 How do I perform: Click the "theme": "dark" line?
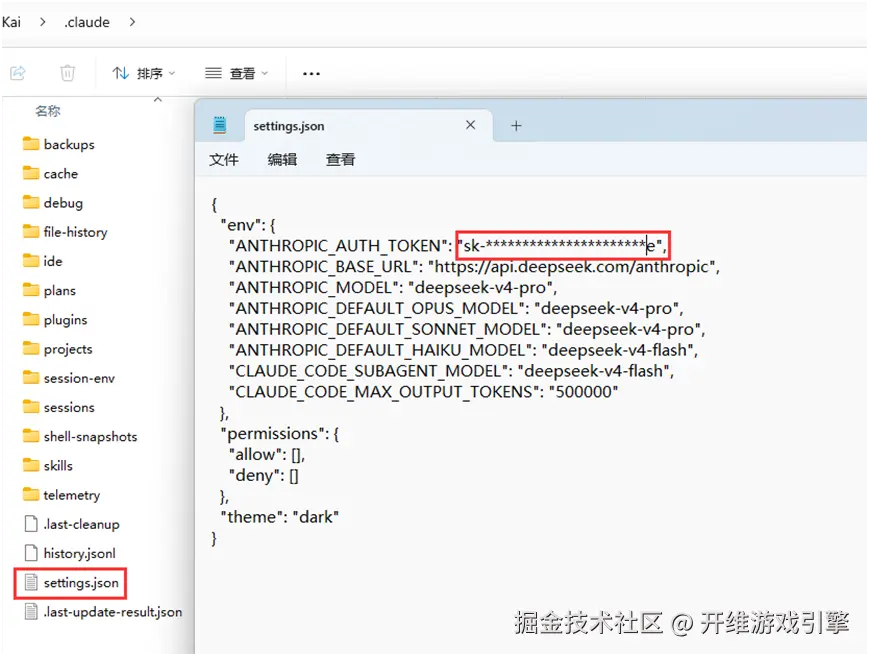coord(279,517)
